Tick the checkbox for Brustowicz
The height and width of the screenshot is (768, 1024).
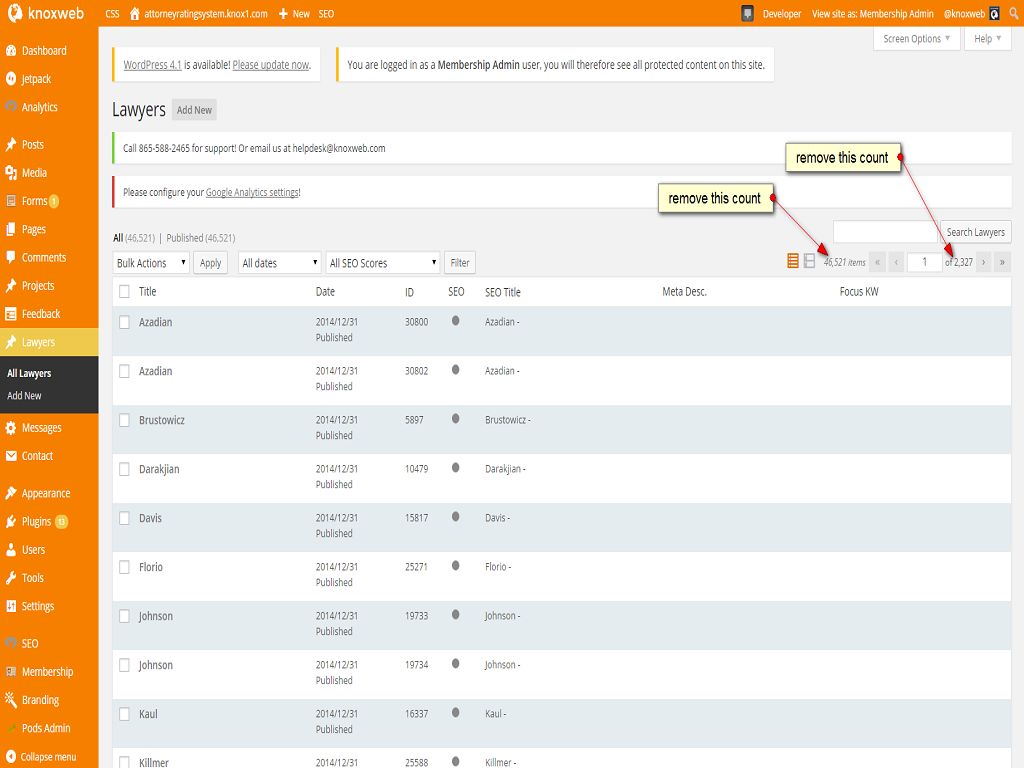(124, 420)
